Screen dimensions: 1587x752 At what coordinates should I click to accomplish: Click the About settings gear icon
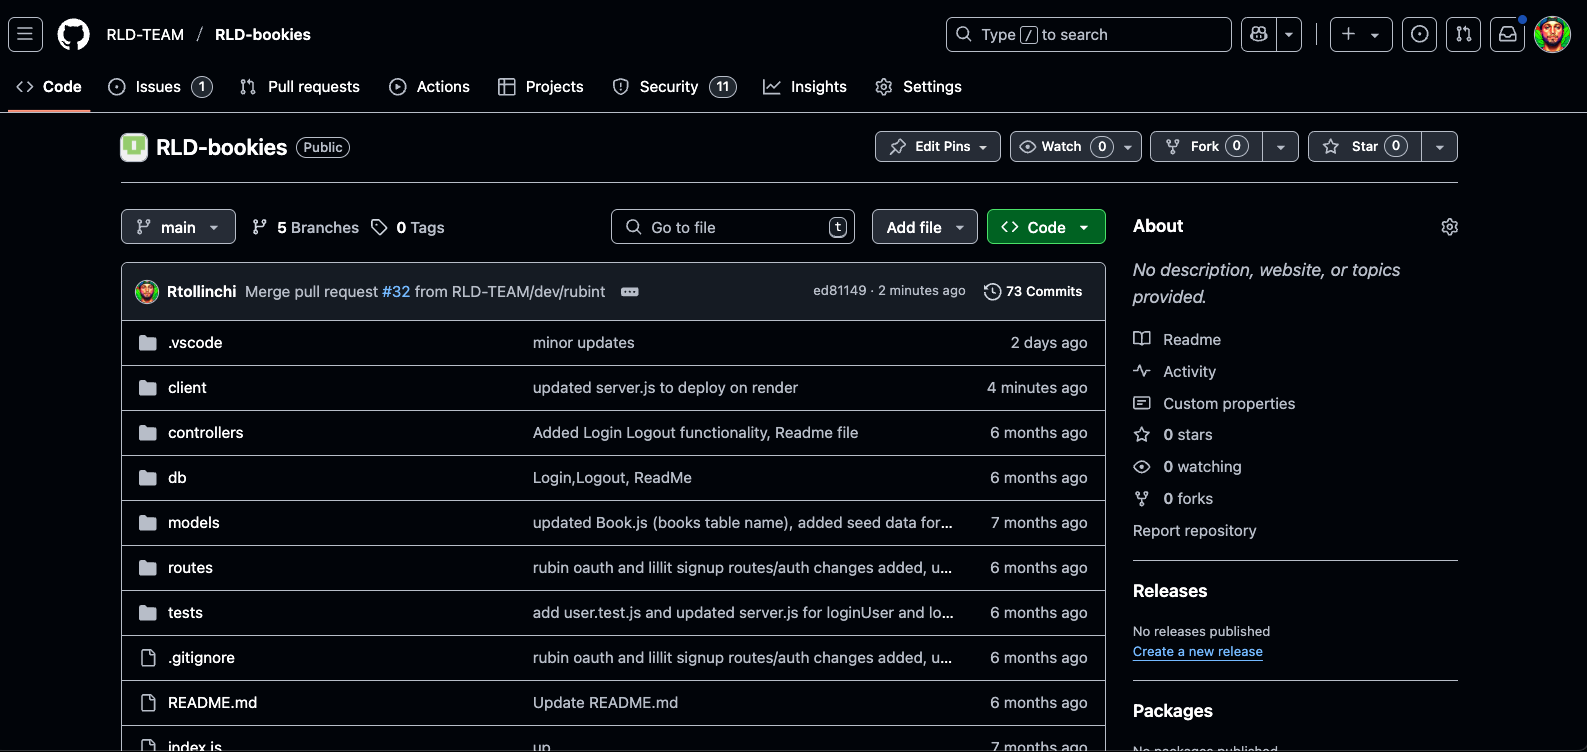1449,227
